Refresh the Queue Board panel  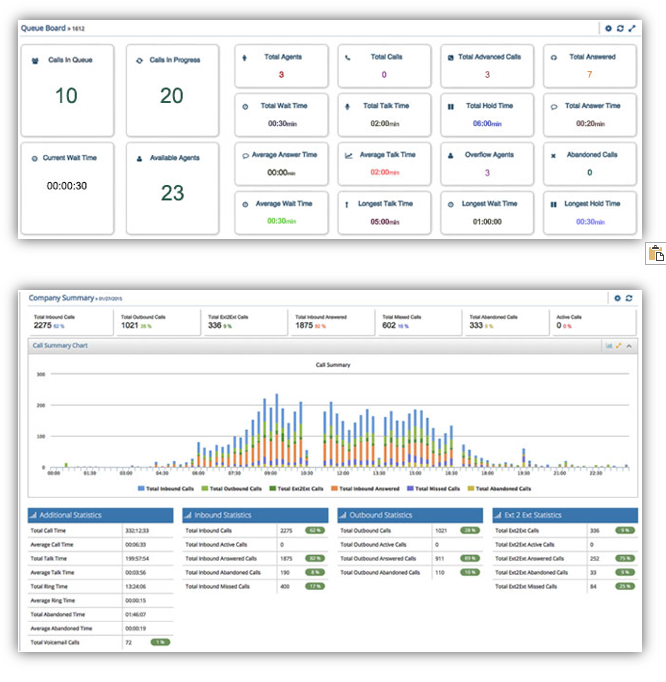tap(620, 28)
